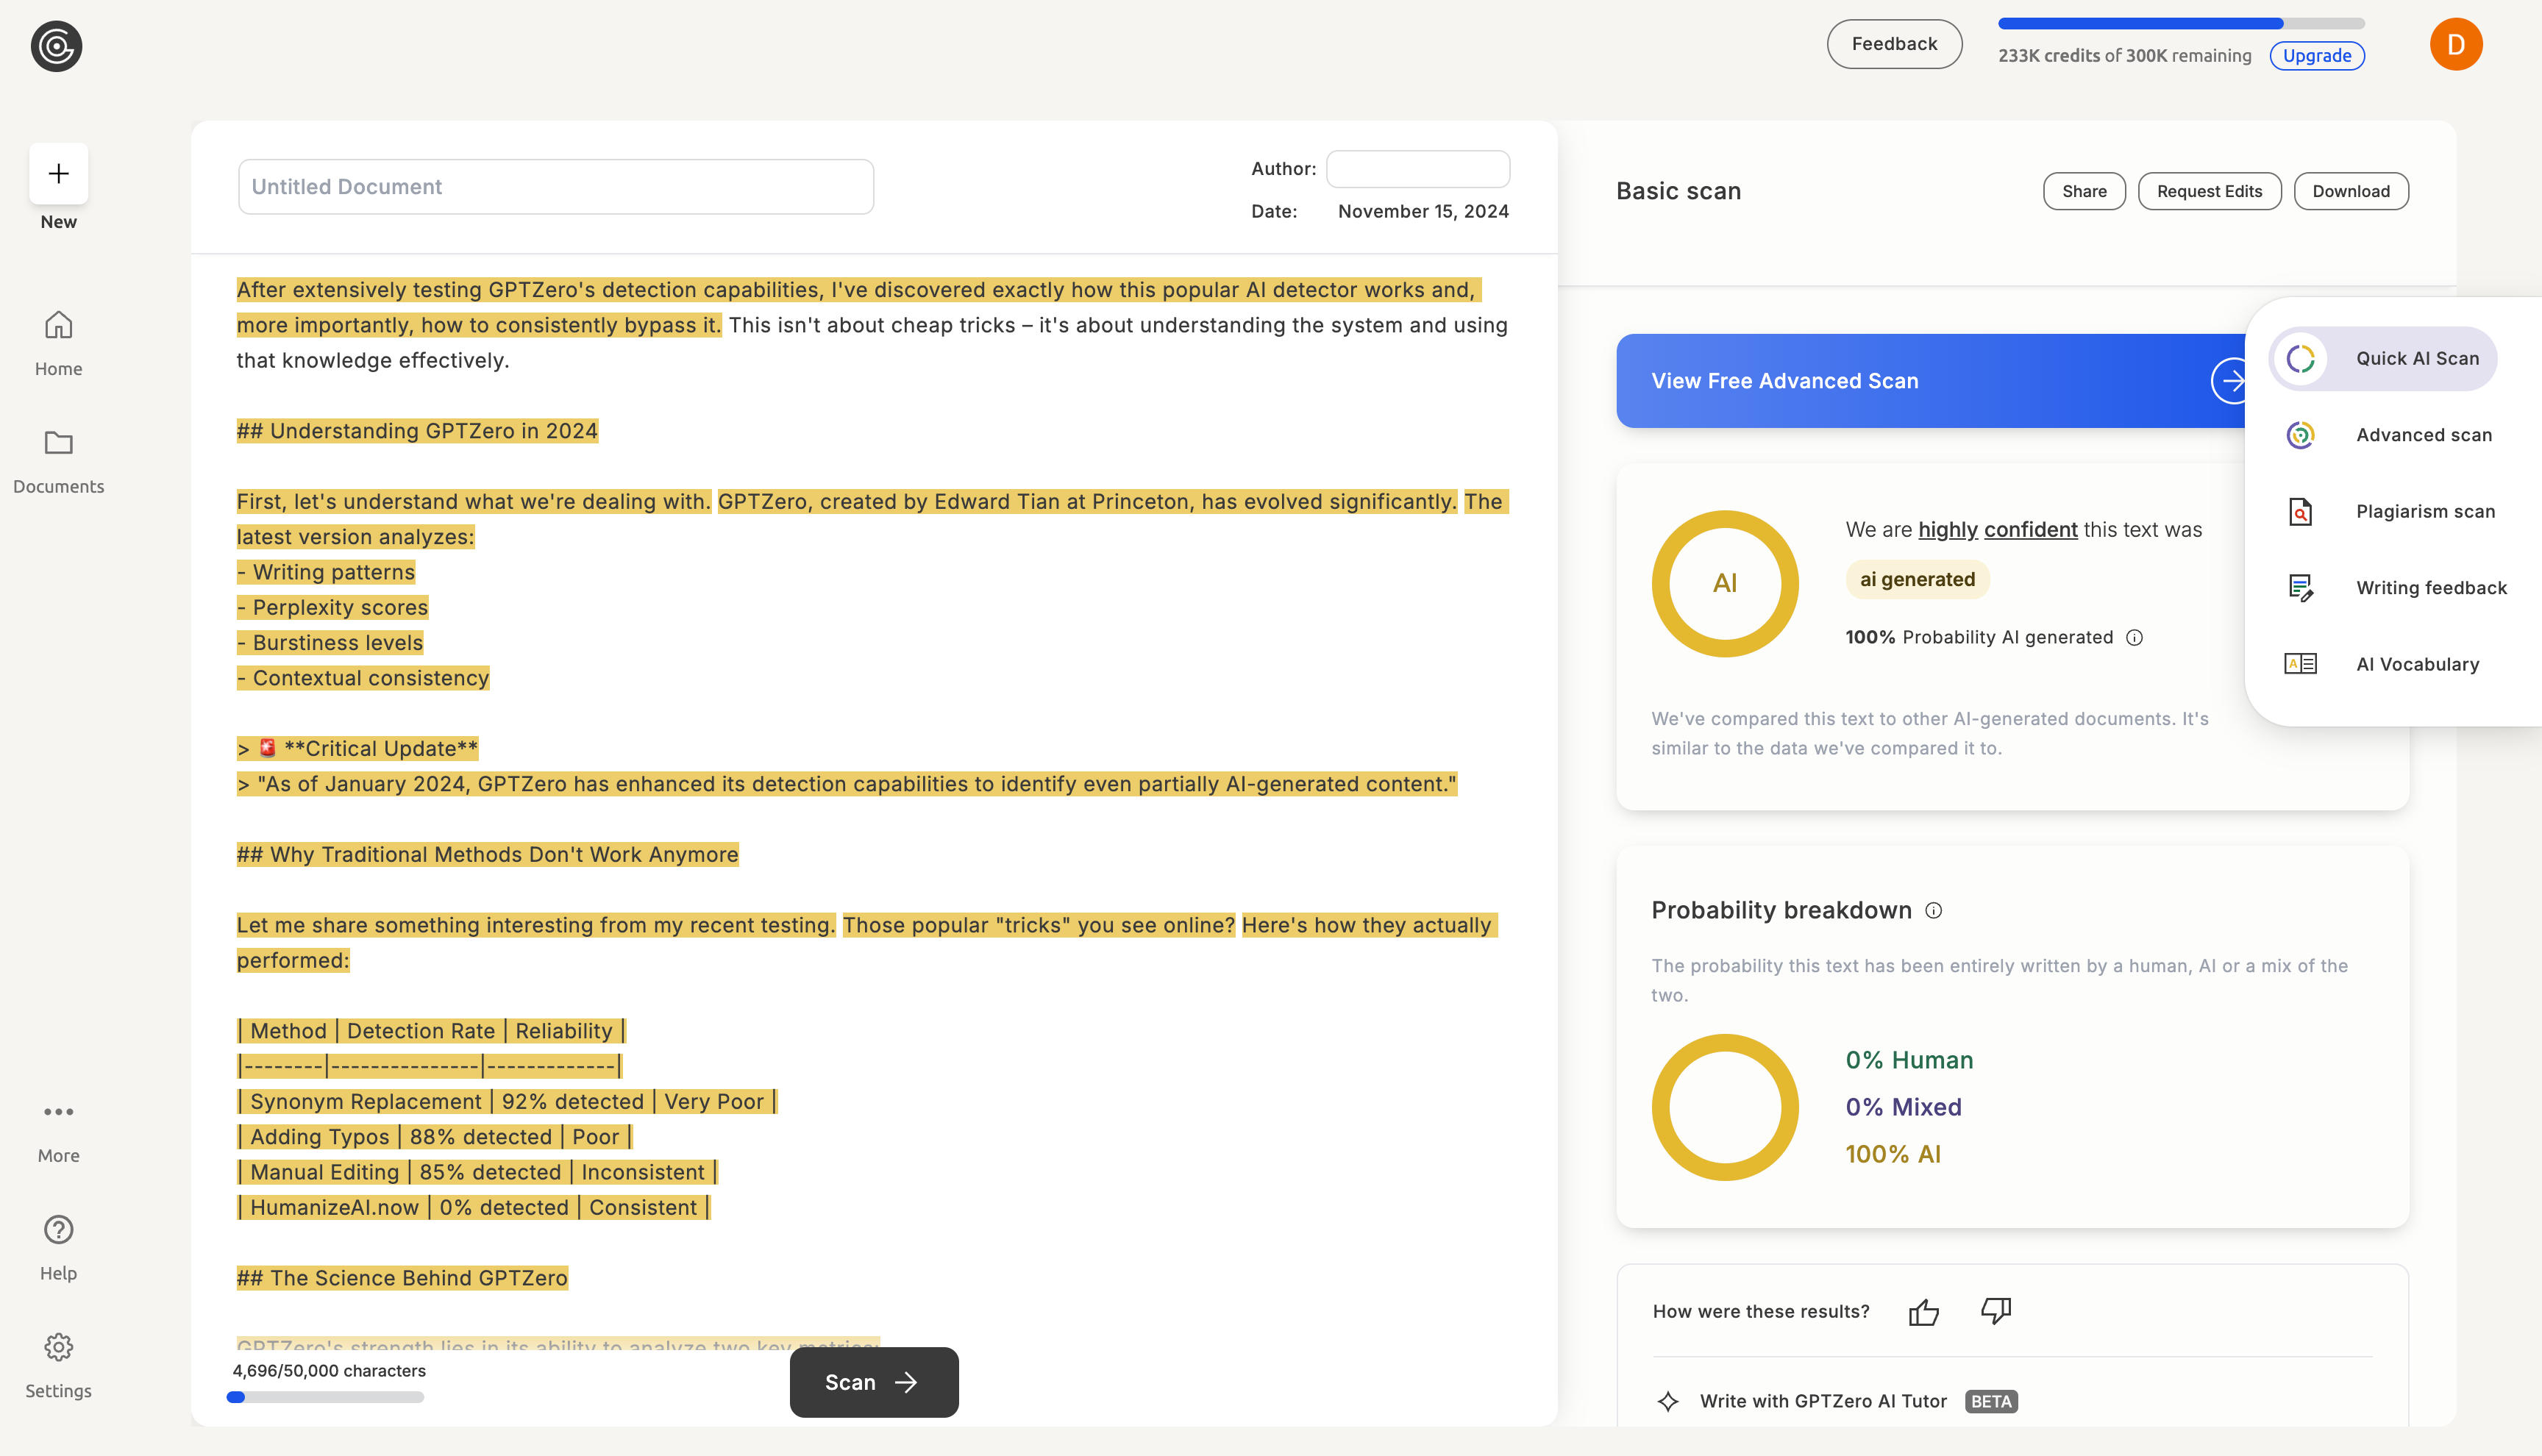Give thumbs down on results
2542x1456 pixels.
(1996, 1311)
